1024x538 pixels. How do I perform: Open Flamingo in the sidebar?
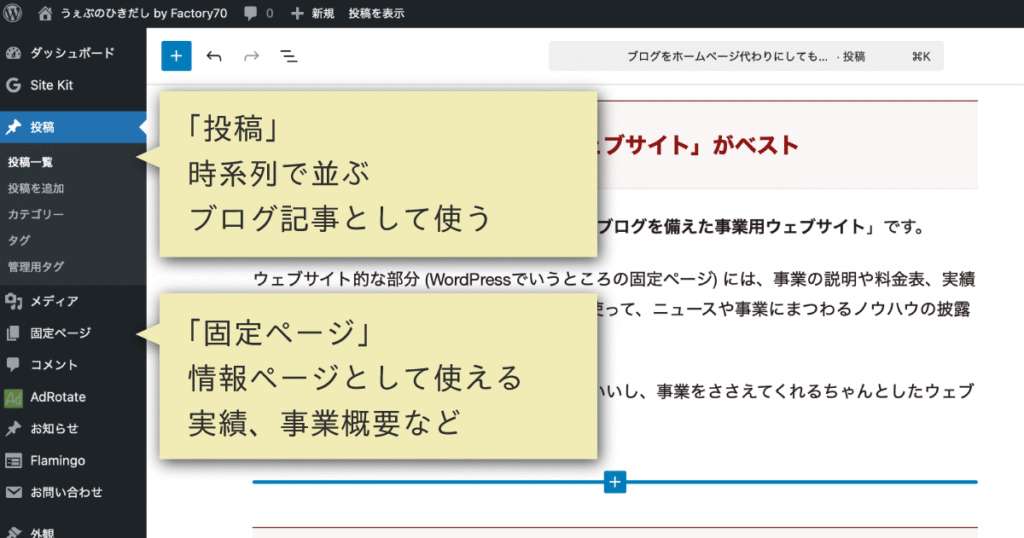(x=57, y=461)
